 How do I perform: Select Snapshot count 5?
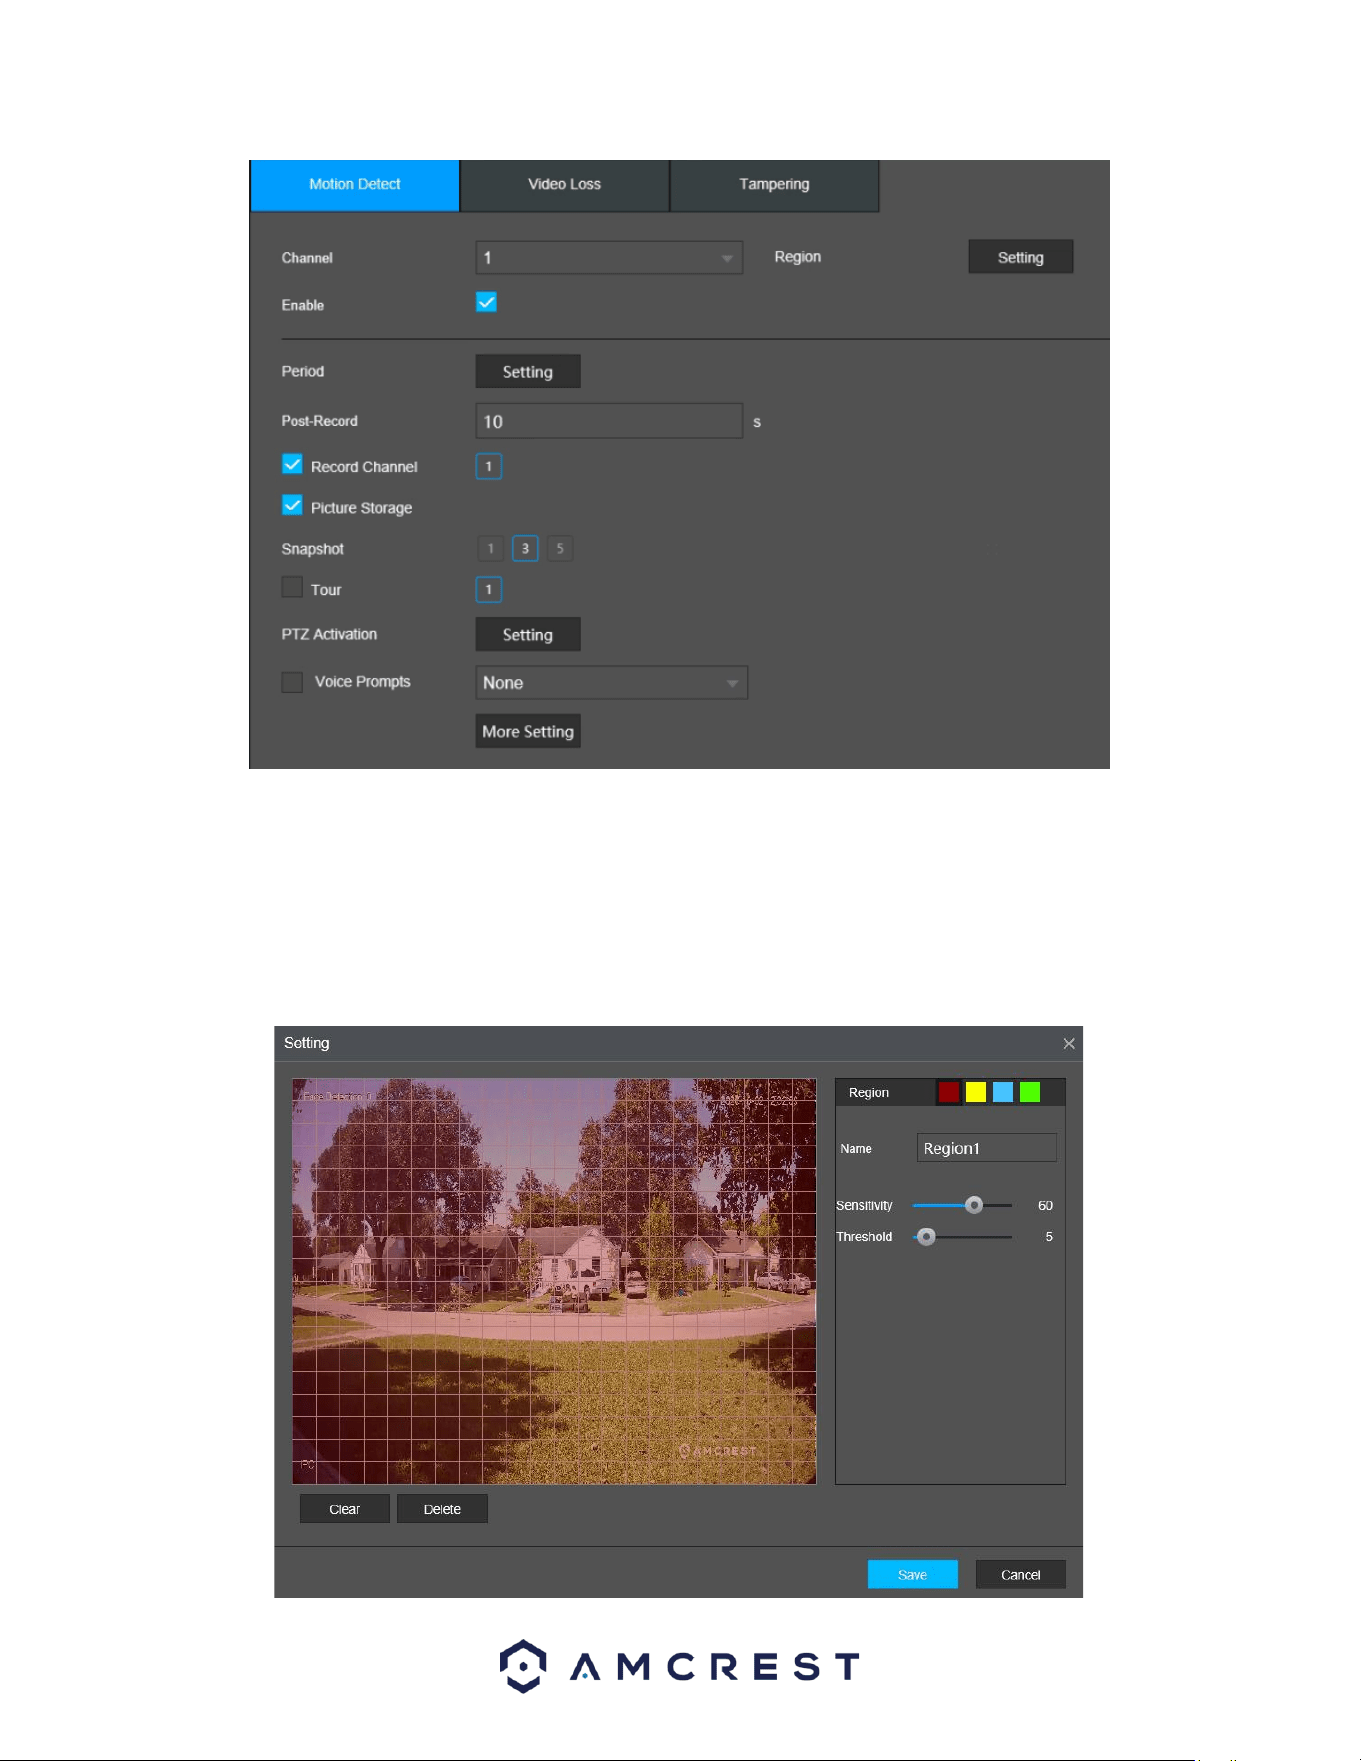pos(560,549)
